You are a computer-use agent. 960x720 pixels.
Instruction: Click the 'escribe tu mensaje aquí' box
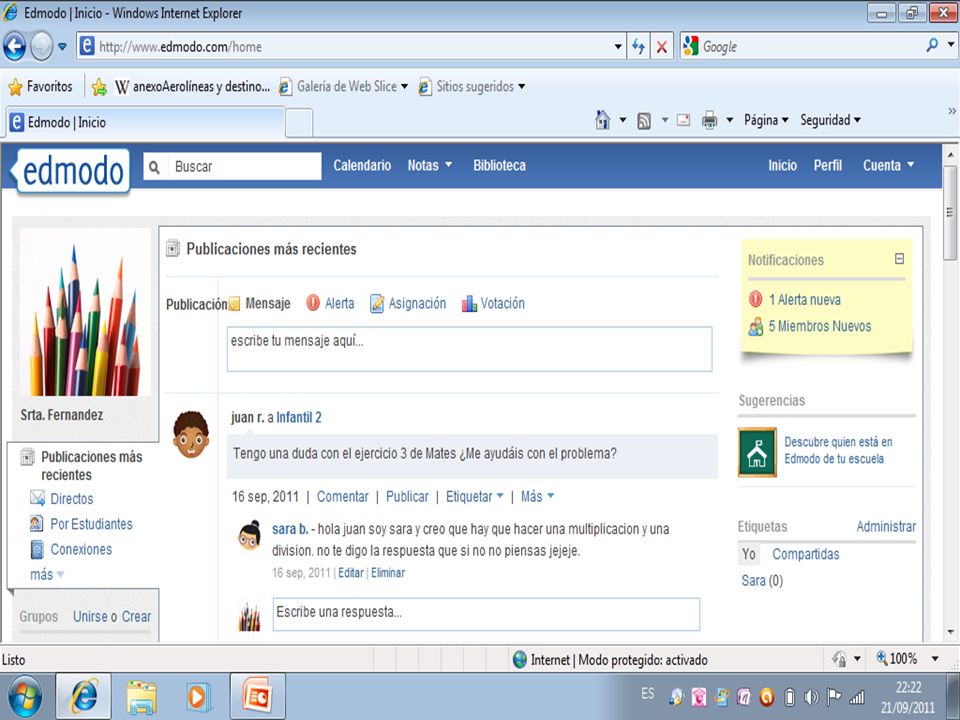coord(469,349)
